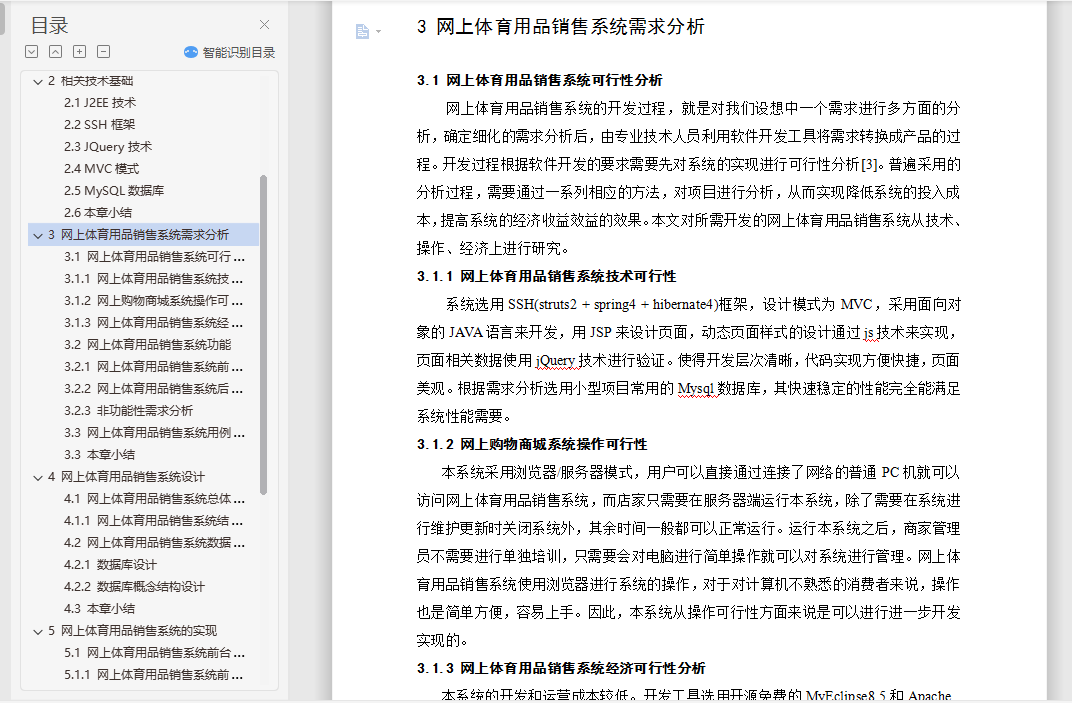Viewport: 1072px width, 703px height.
Task: Click the citation [3] in the first paragraph
Action: click(870, 164)
